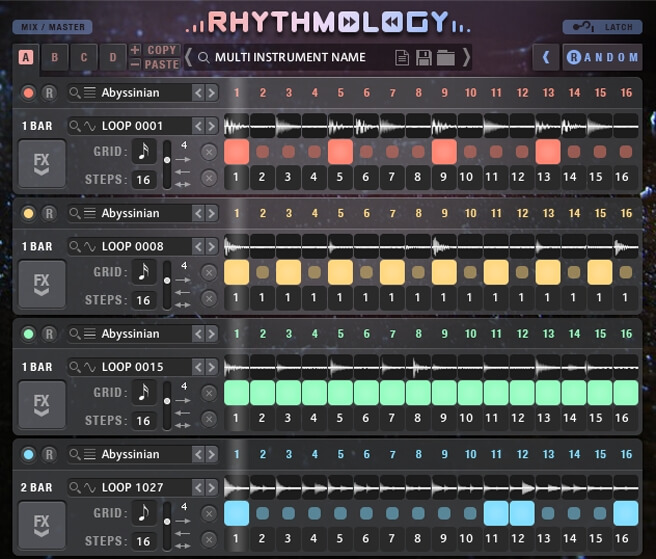656x559 pixels.
Task: Select step 12 header on green track
Action: pos(522,334)
